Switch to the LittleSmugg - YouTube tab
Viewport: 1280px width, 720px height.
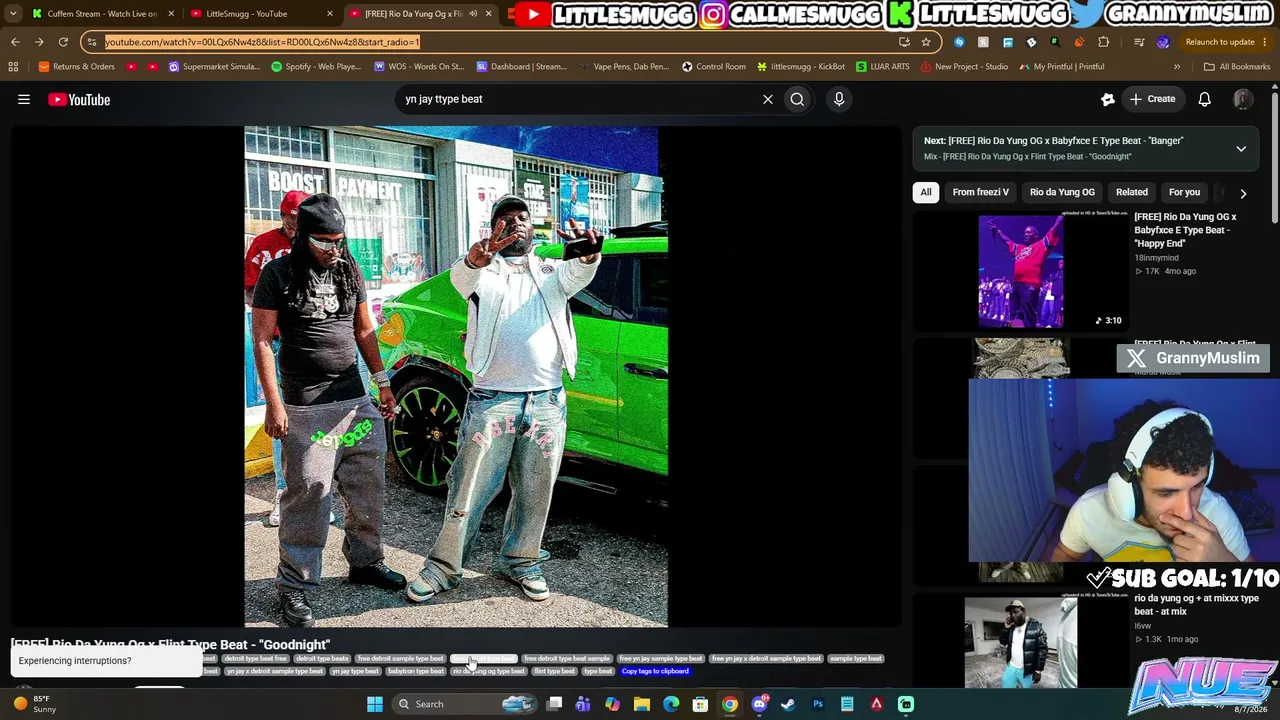pos(262,14)
